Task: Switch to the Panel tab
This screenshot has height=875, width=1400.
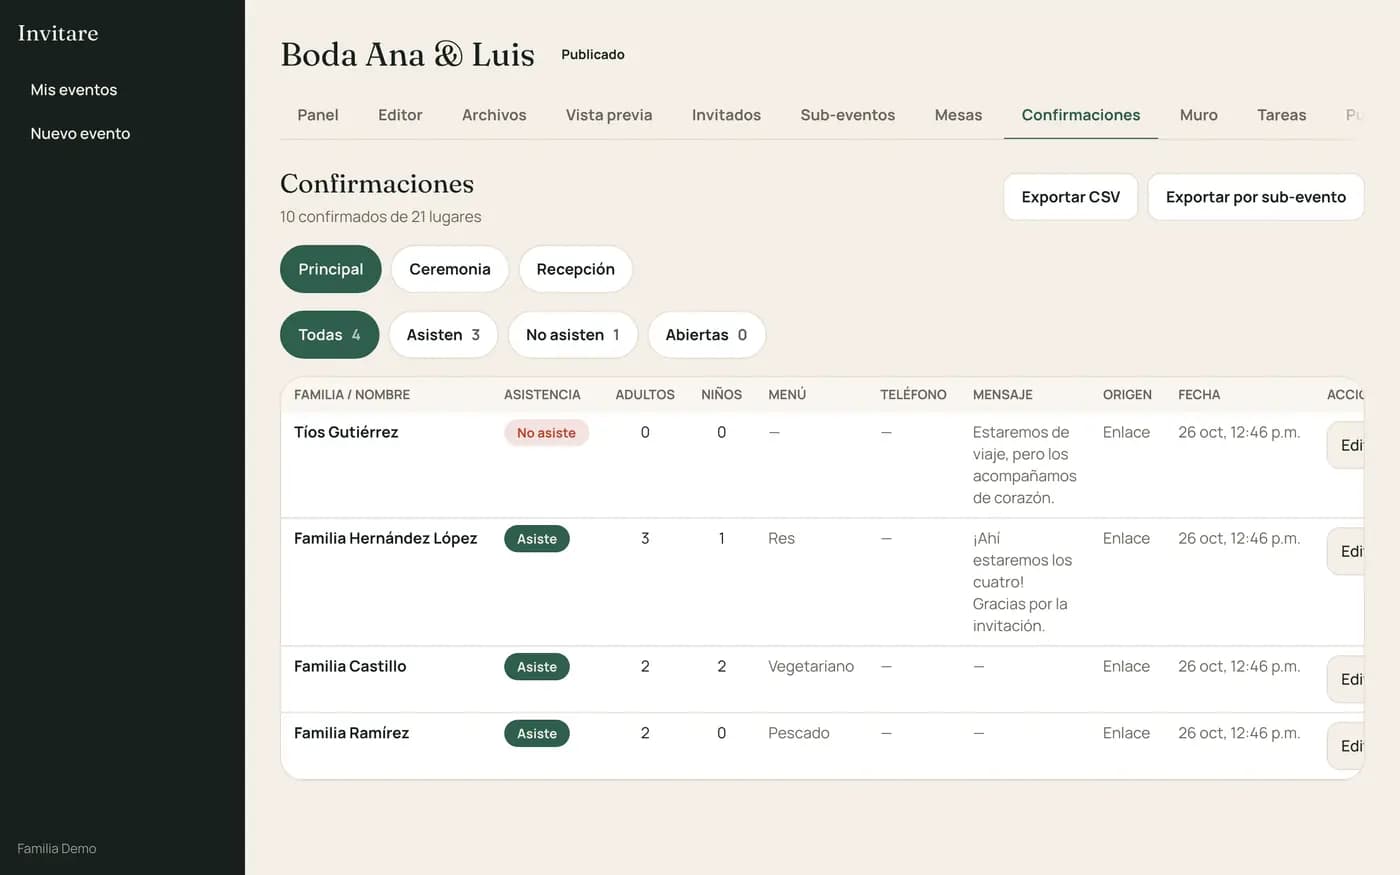Action: [x=318, y=115]
